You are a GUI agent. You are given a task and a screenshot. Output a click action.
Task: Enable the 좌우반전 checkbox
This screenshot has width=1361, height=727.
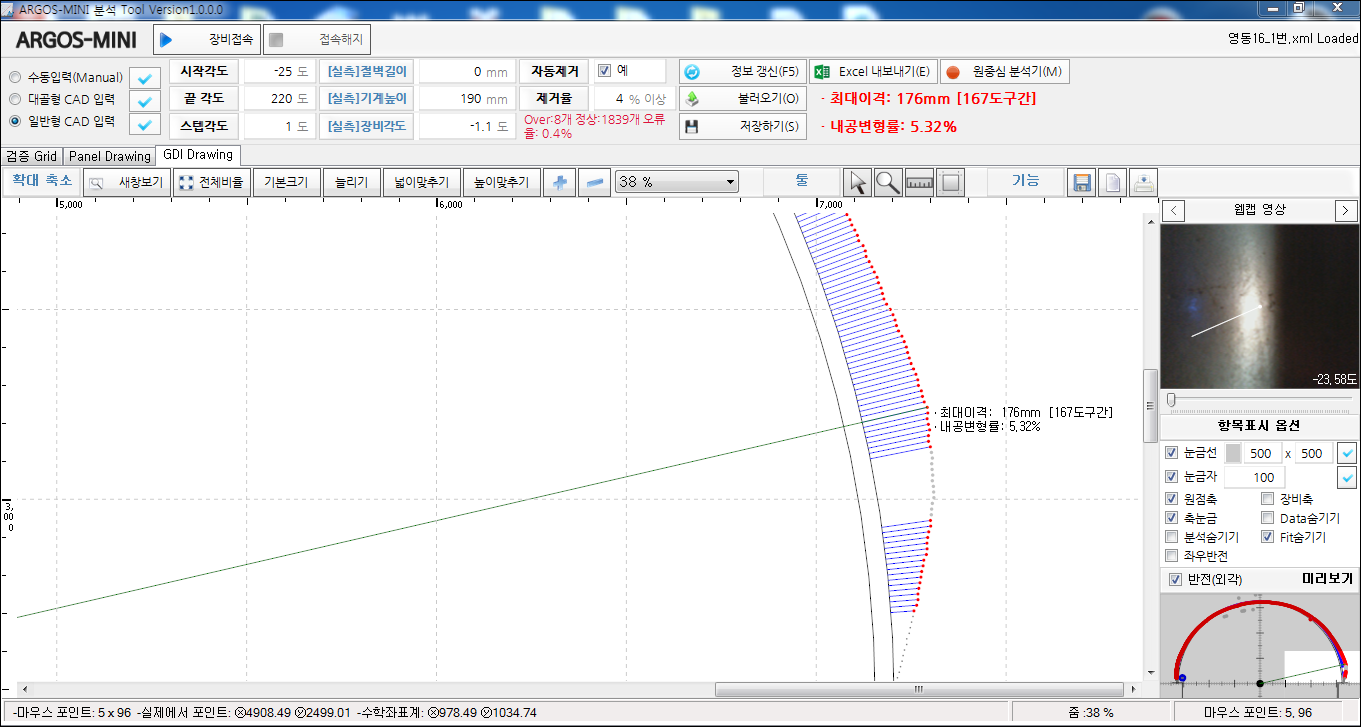point(1172,556)
